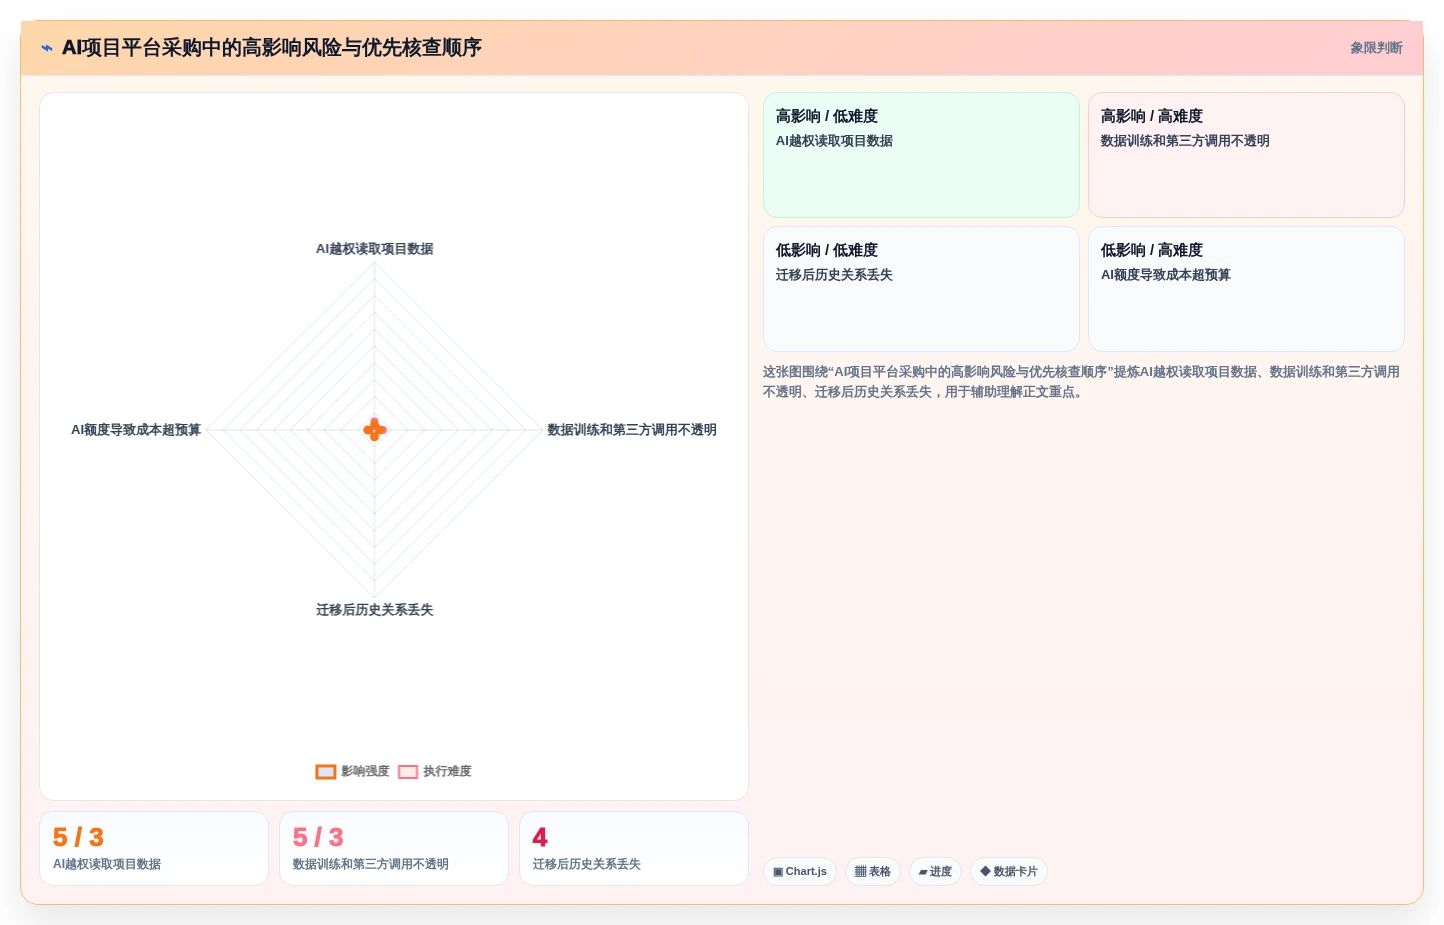Viewport: 1444px width, 925px height.
Task: Click the page title AI项目平台采购中的高影响风险与优先核查顺序
Action: coord(271,48)
